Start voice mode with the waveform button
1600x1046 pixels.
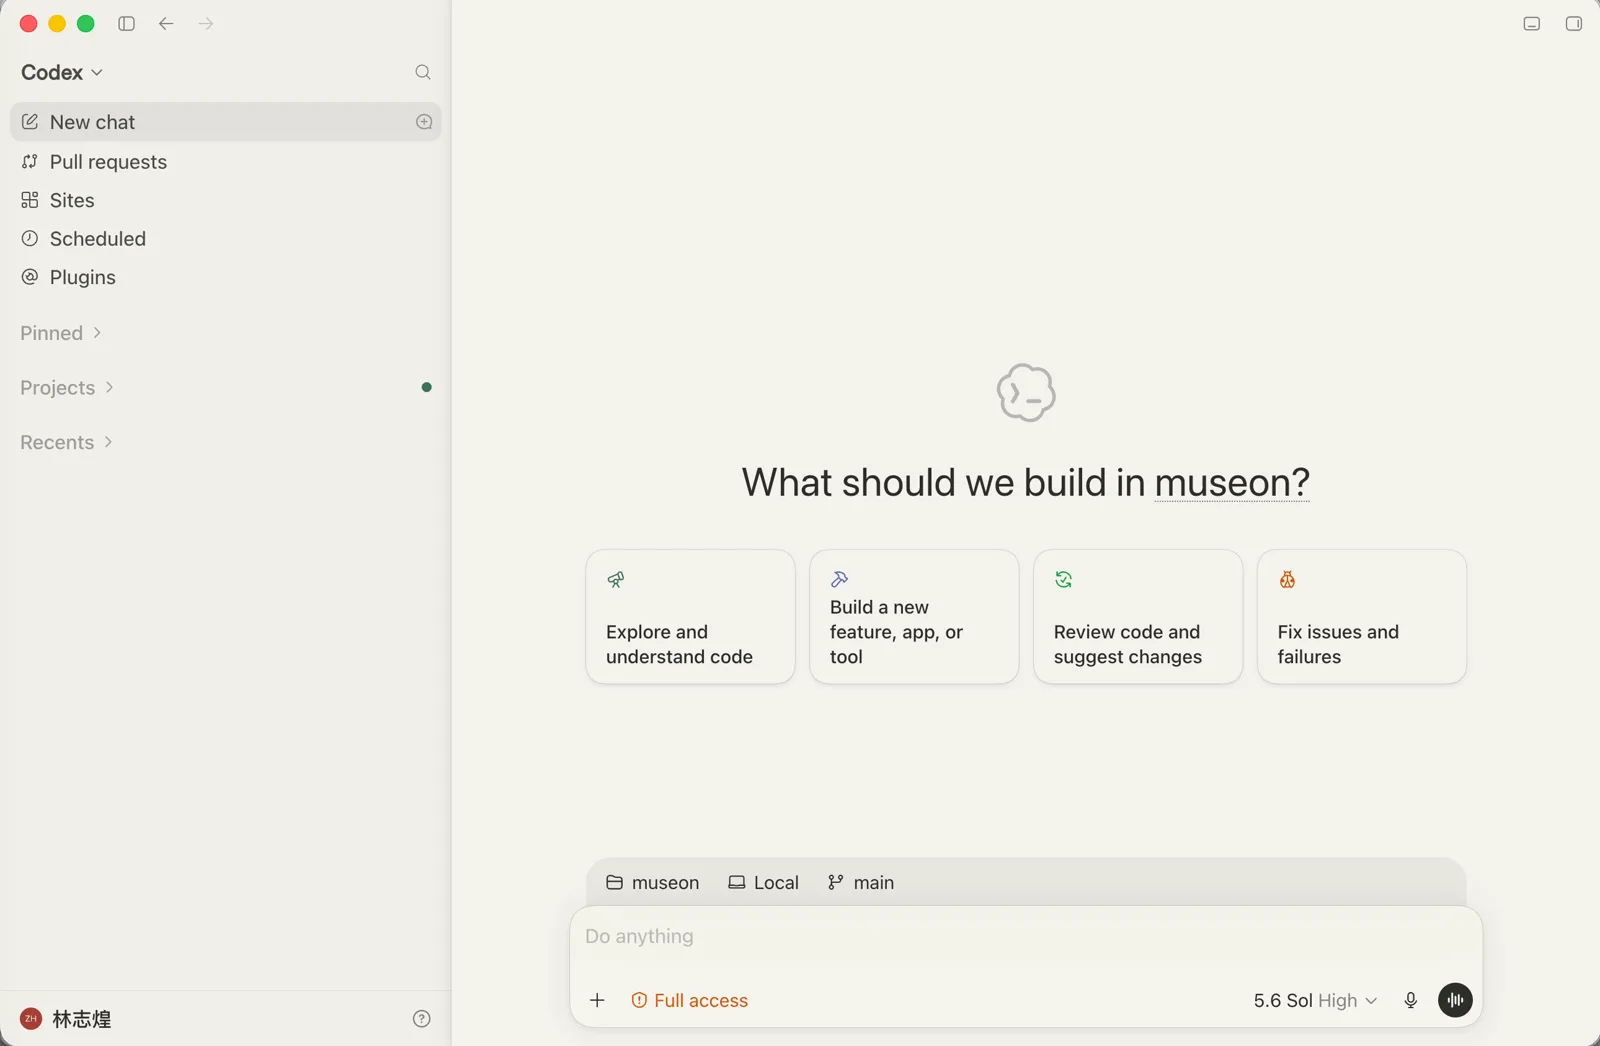1455,1000
